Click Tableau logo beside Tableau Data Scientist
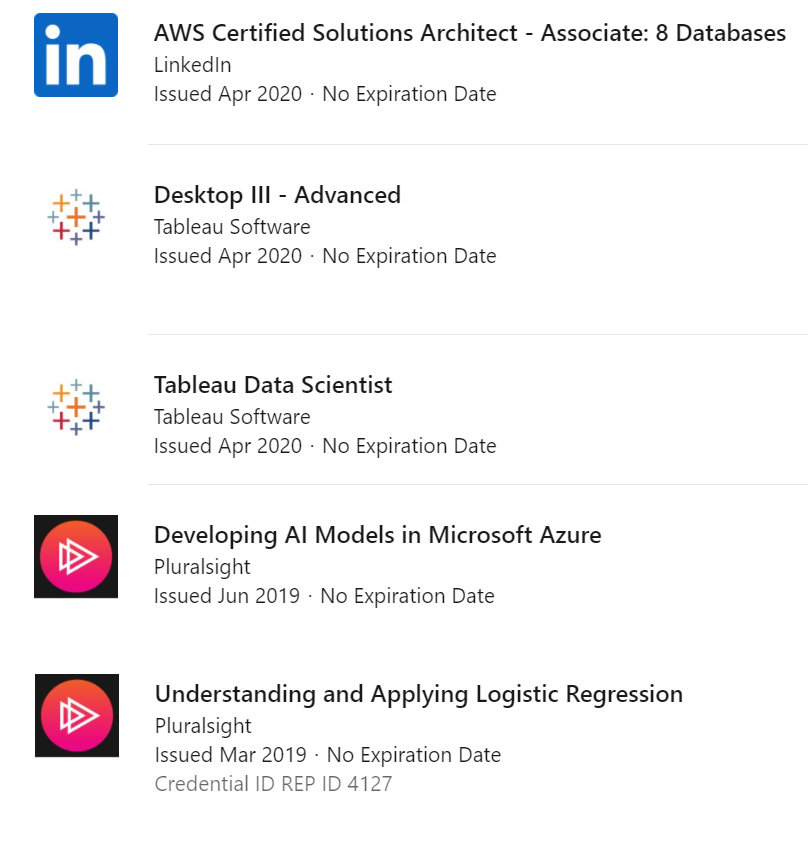This screenshot has width=808, height=846. tap(76, 407)
